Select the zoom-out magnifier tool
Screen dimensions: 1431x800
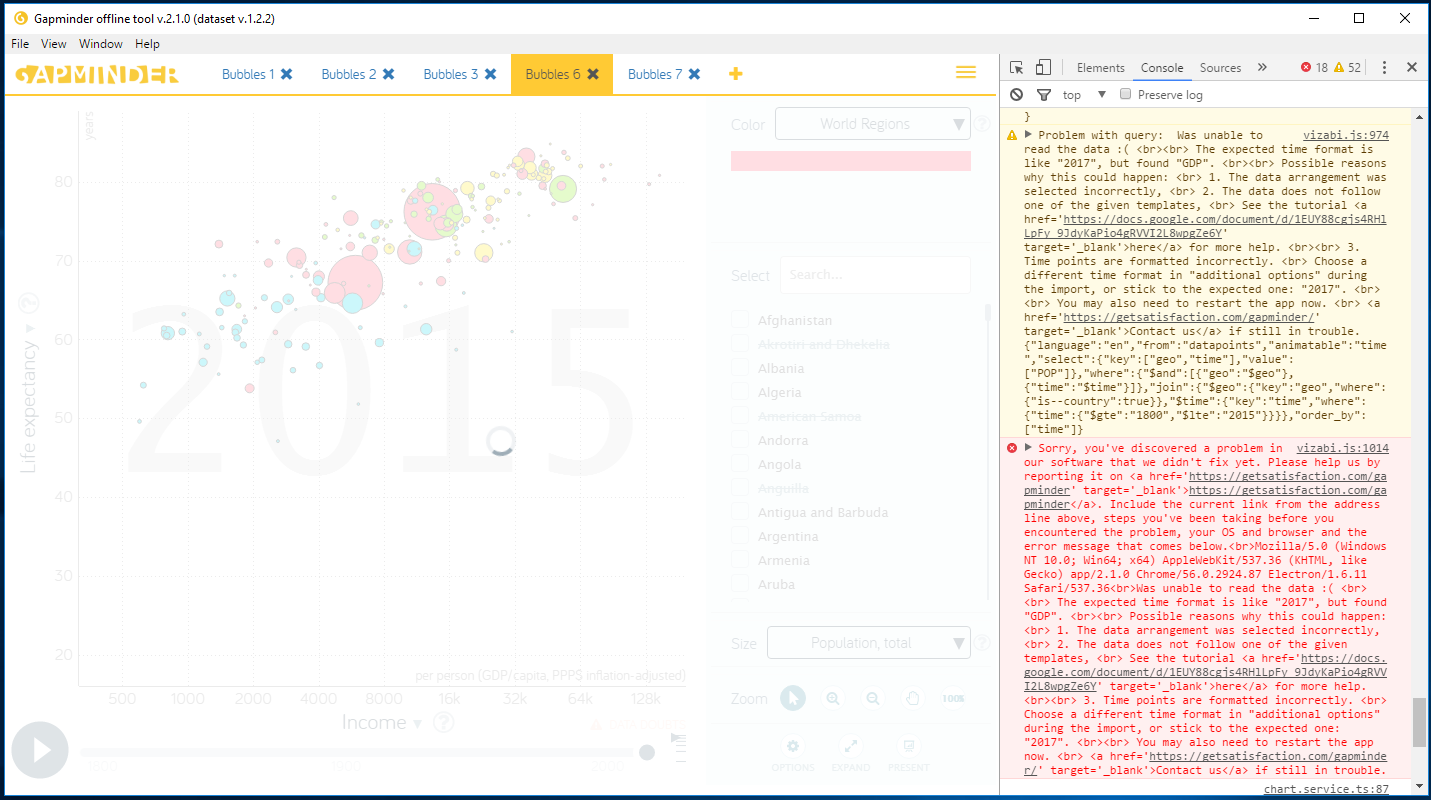(x=873, y=699)
